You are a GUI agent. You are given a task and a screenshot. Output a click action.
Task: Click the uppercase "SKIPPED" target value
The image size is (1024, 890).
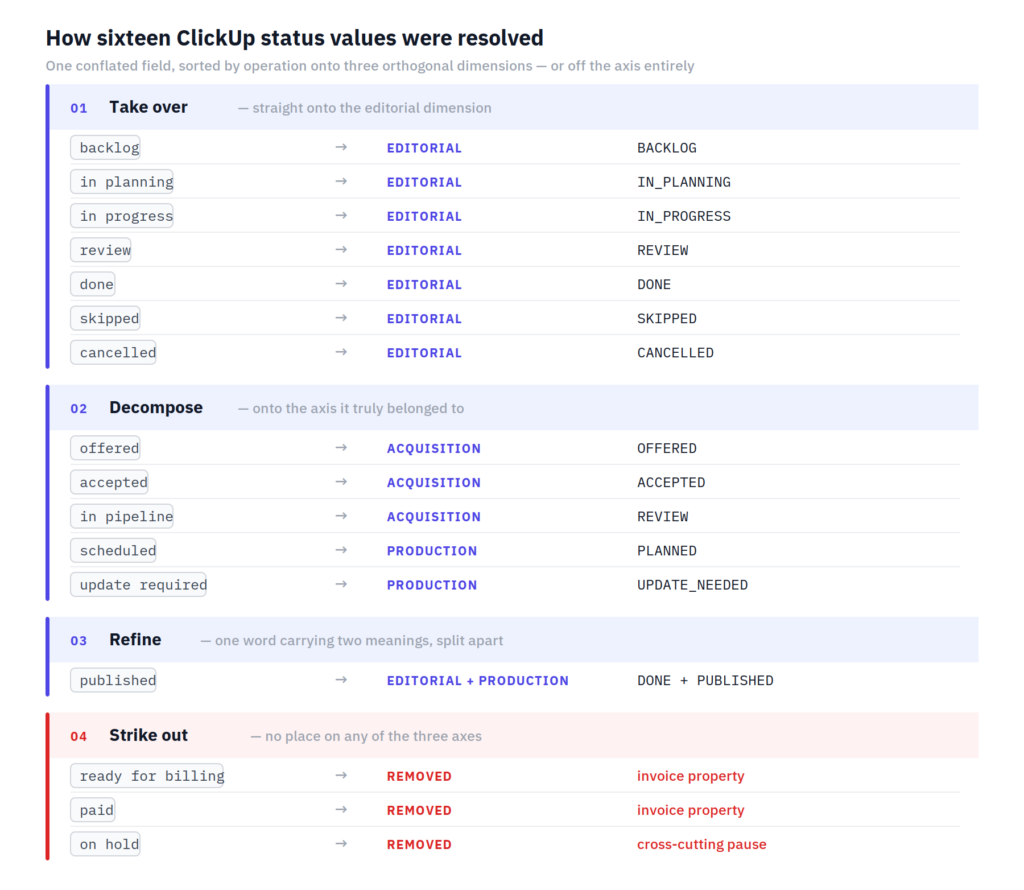(667, 319)
